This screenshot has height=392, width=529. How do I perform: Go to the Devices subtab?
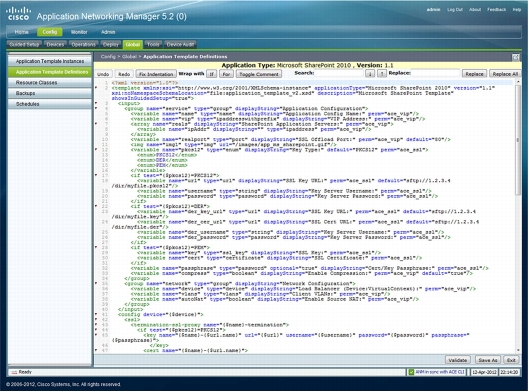(x=55, y=45)
